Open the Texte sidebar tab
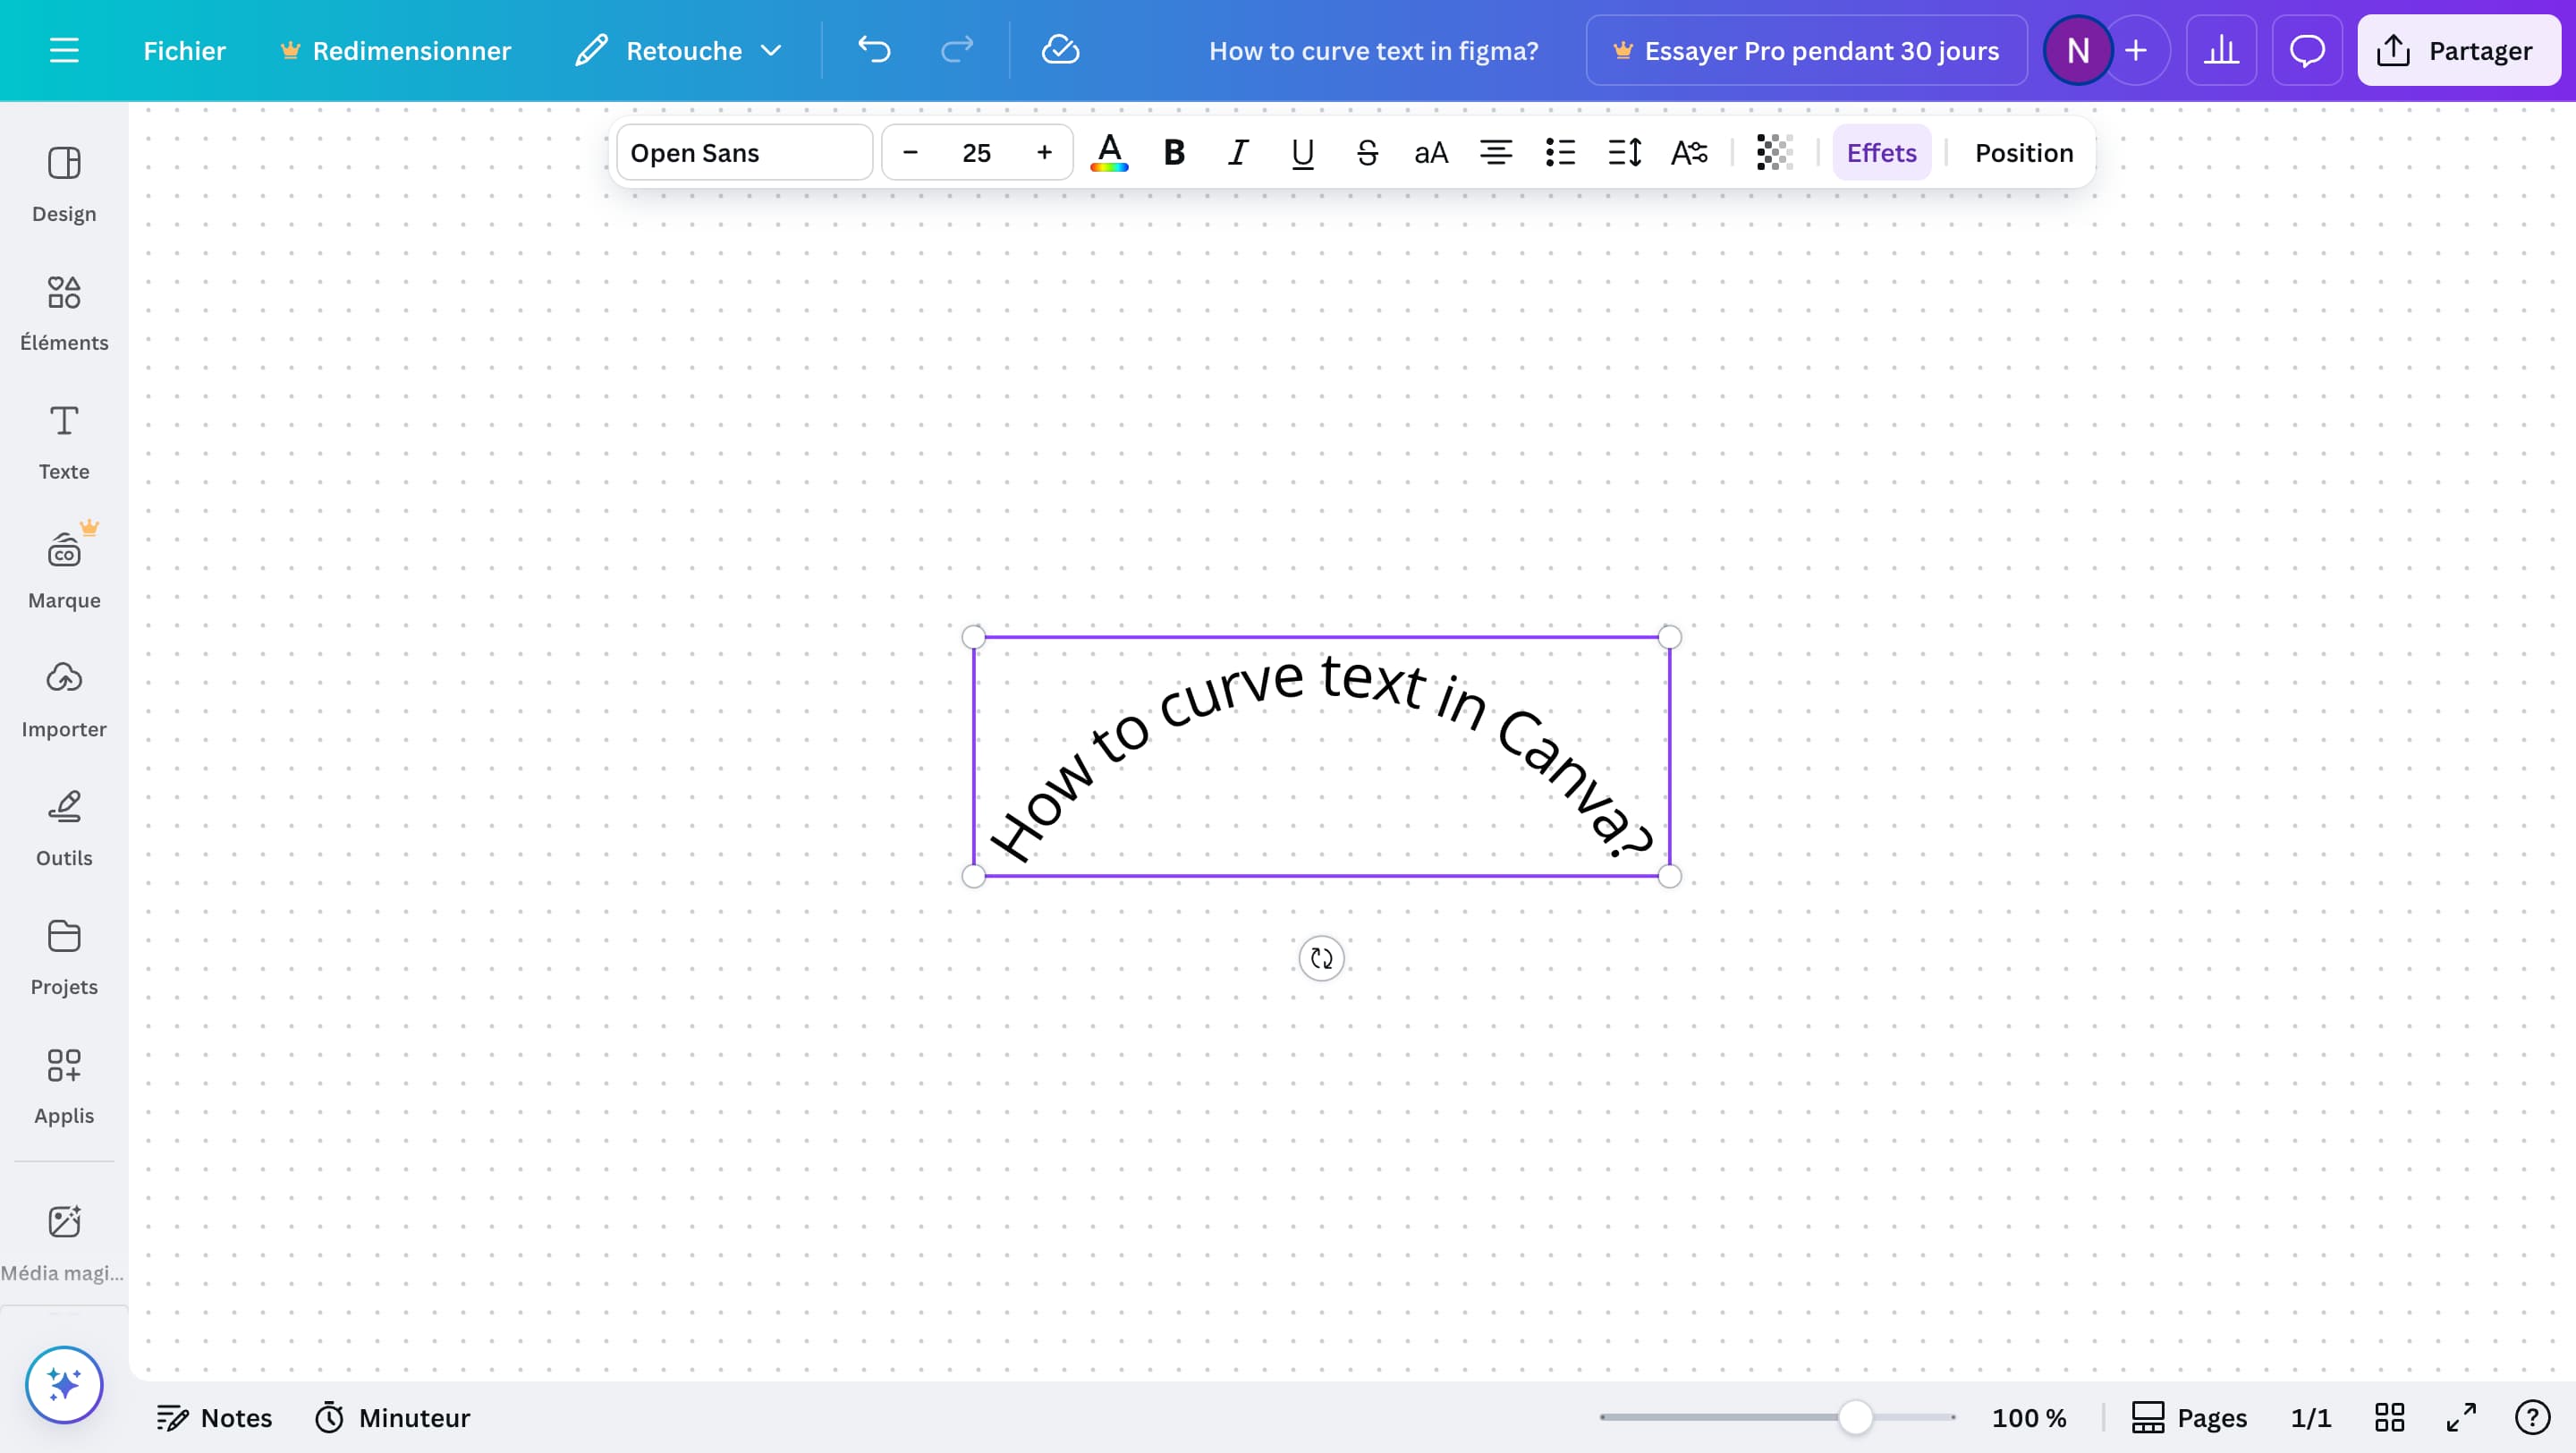Viewport: 2576px width, 1453px height. click(64, 443)
